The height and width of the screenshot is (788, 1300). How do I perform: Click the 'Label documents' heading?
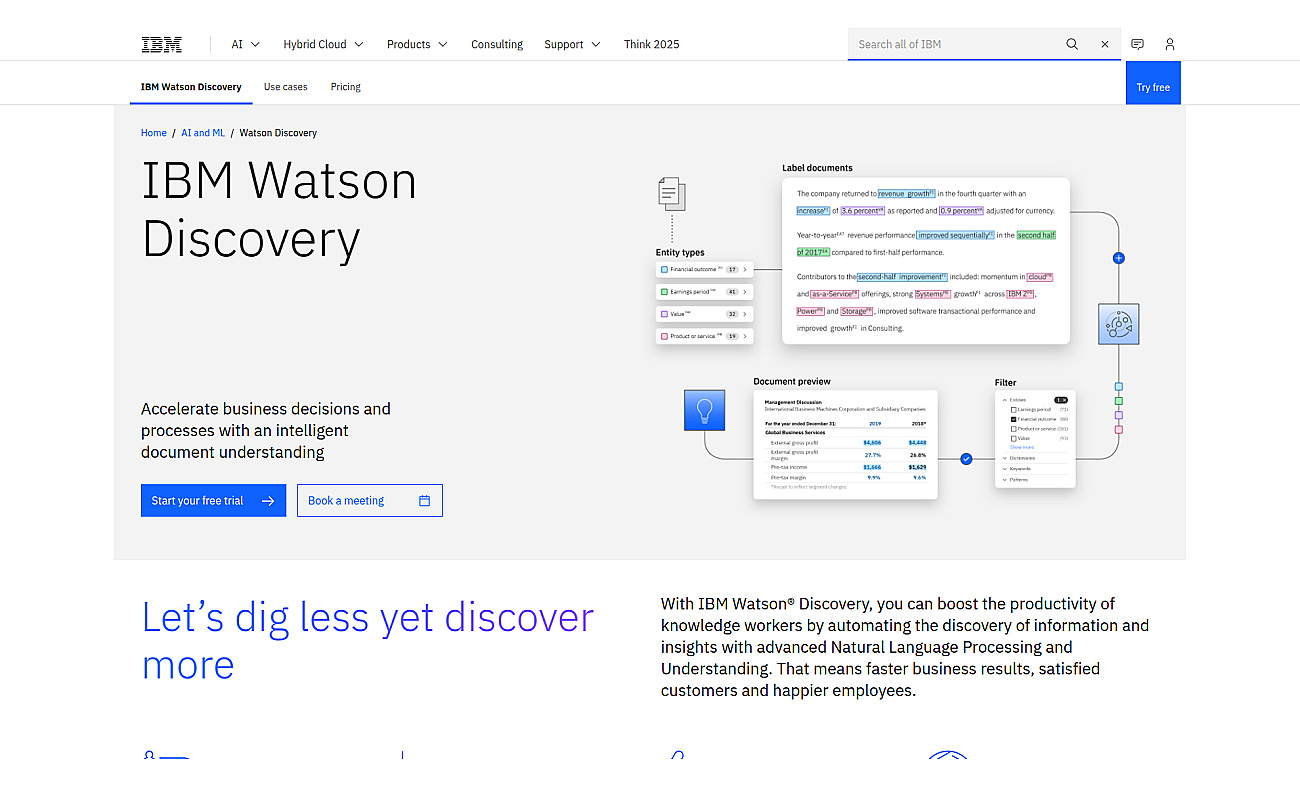[x=817, y=168]
